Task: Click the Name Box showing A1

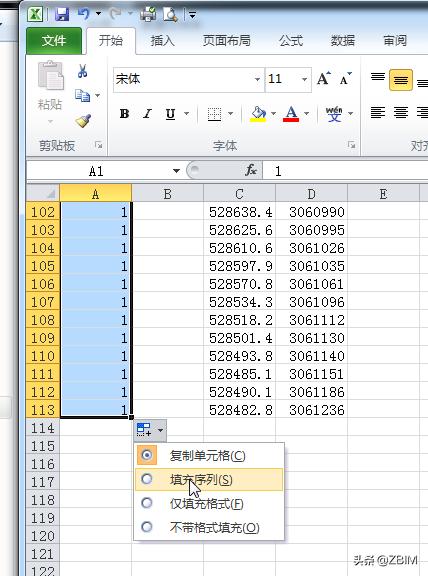Action: (97, 171)
